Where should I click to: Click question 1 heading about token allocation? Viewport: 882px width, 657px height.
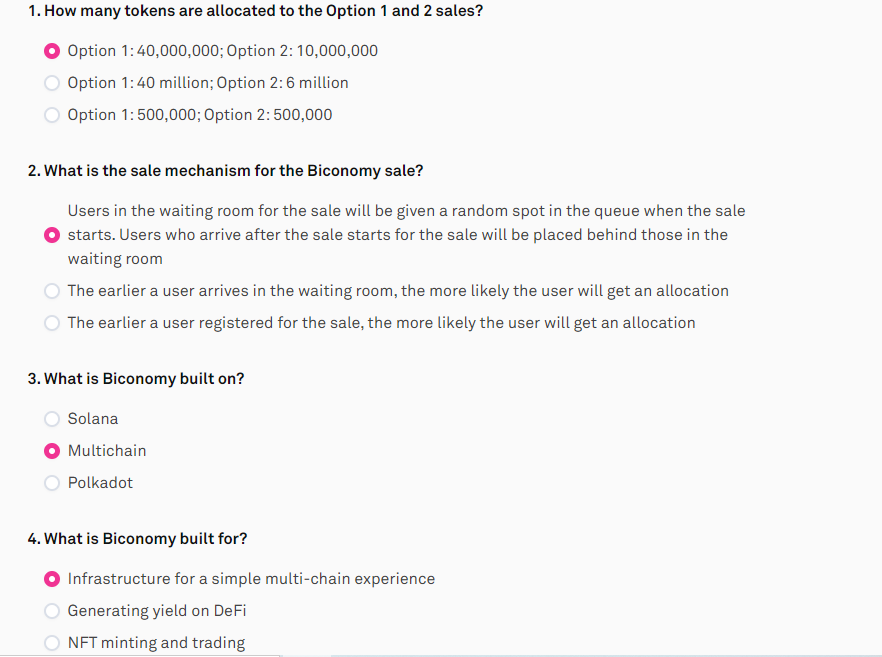[x=255, y=11]
